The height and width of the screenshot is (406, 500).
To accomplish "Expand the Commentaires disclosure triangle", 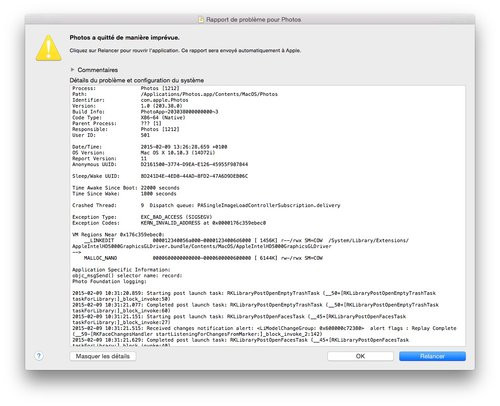I will click(x=72, y=70).
